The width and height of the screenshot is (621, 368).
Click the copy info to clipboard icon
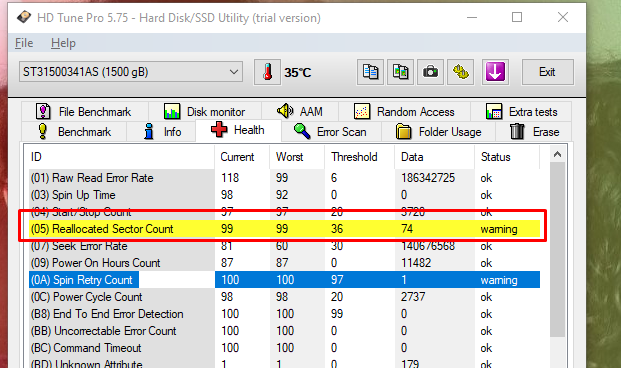click(370, 72)
